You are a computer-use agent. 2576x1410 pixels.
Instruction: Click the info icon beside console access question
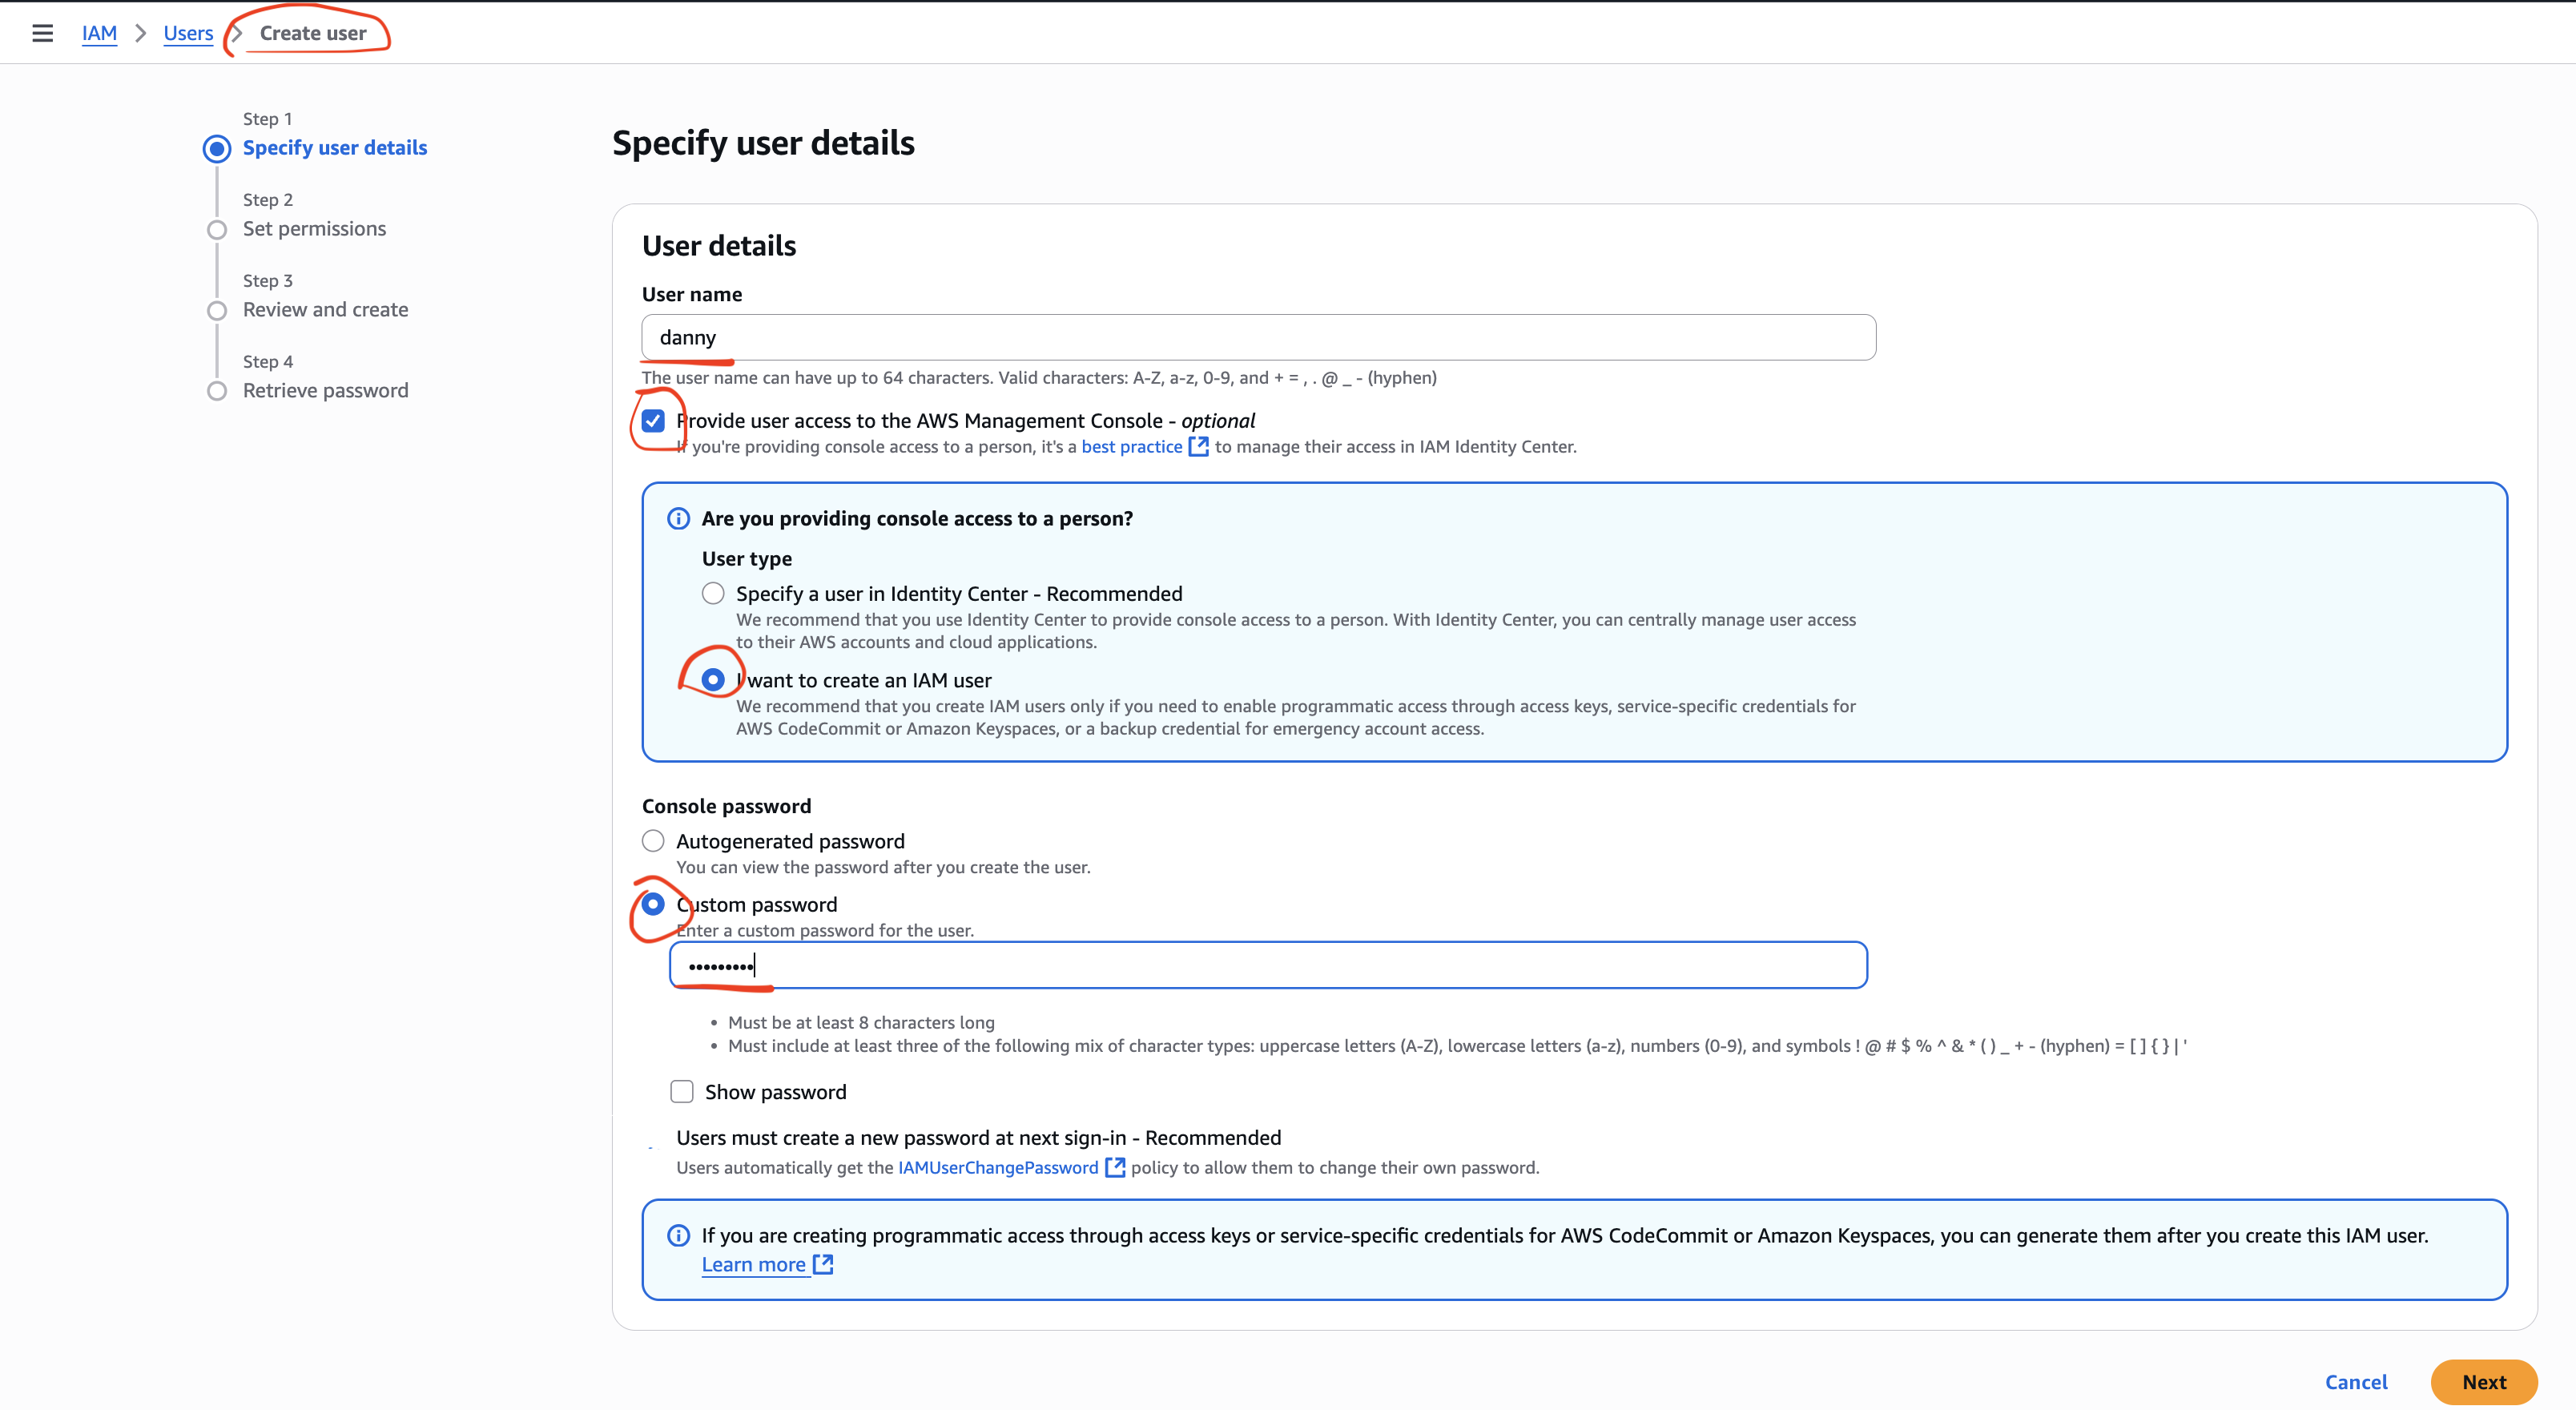[x=678, y=518]
